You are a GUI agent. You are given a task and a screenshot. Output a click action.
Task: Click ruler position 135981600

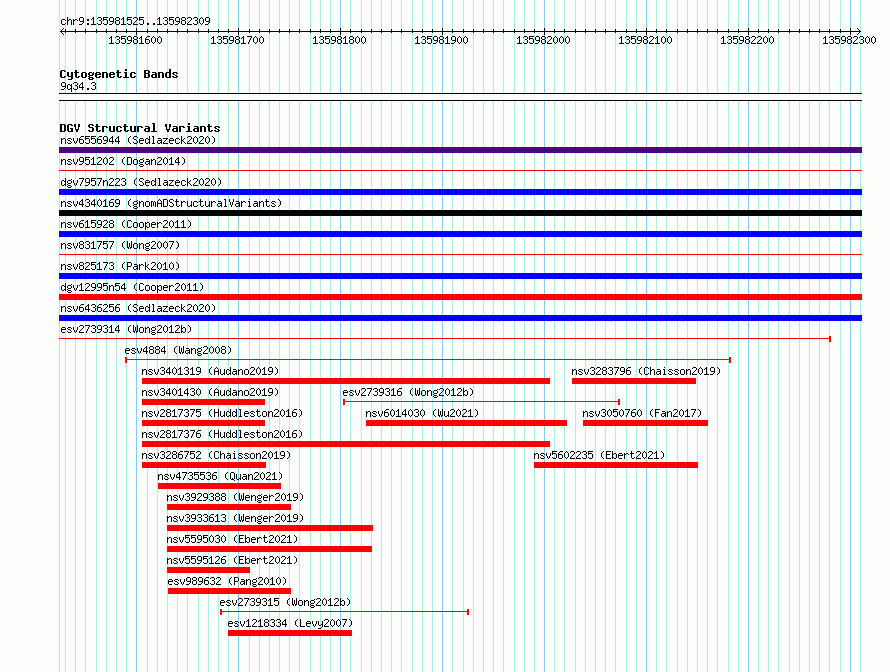(x=135, y=40)
